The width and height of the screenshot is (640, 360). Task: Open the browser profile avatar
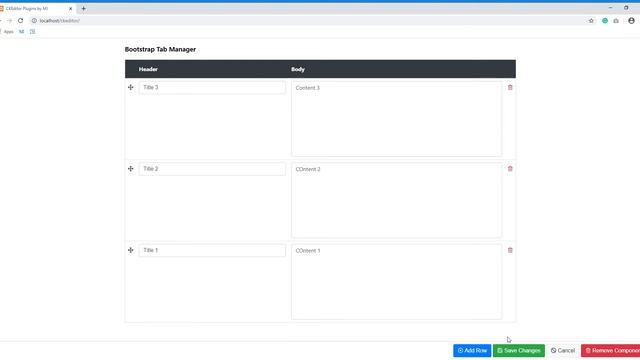(x=631, y=20)
